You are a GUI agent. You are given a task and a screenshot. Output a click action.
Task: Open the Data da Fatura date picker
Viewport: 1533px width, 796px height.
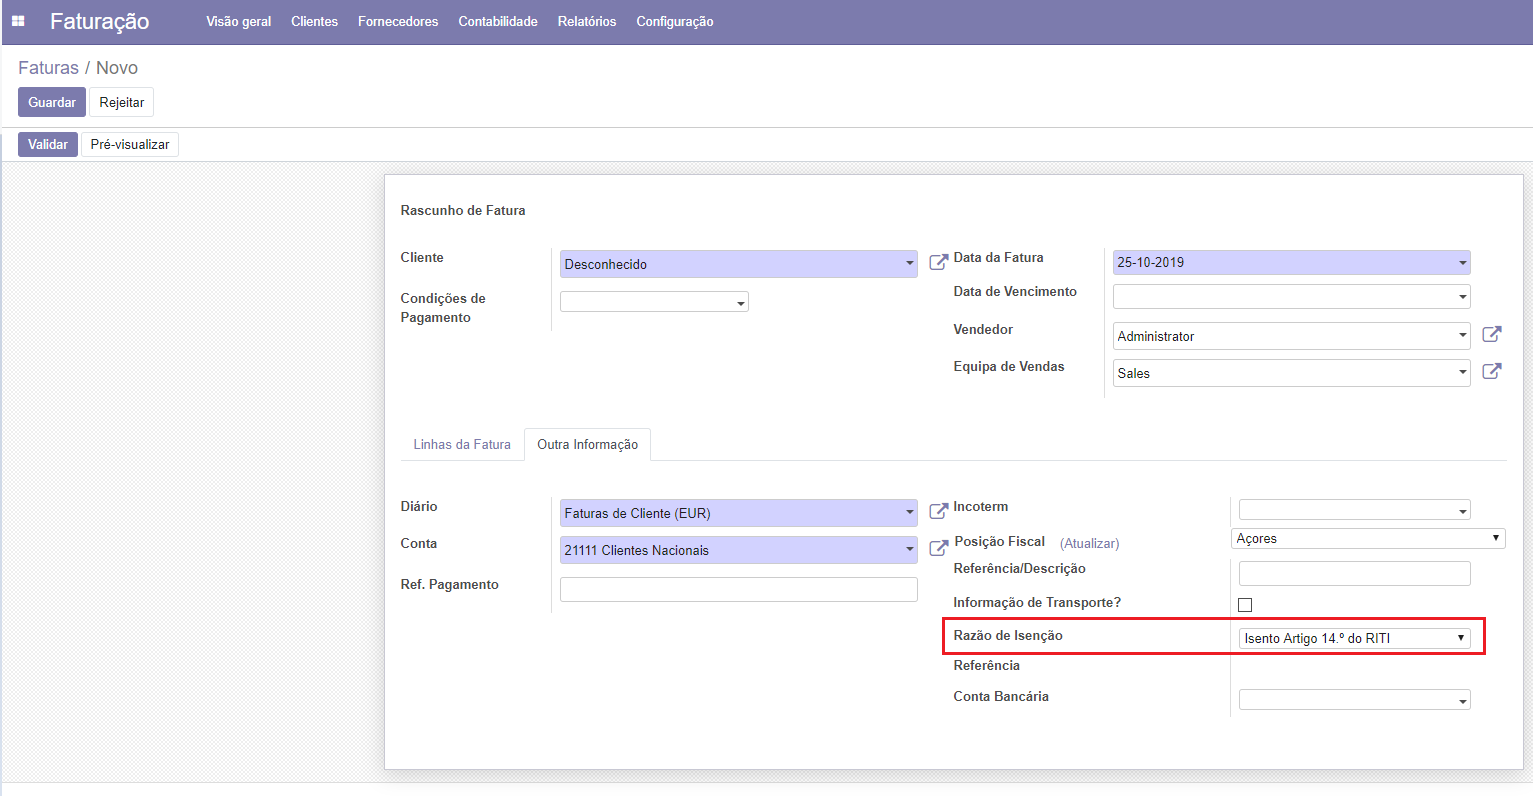[1290, 263]
